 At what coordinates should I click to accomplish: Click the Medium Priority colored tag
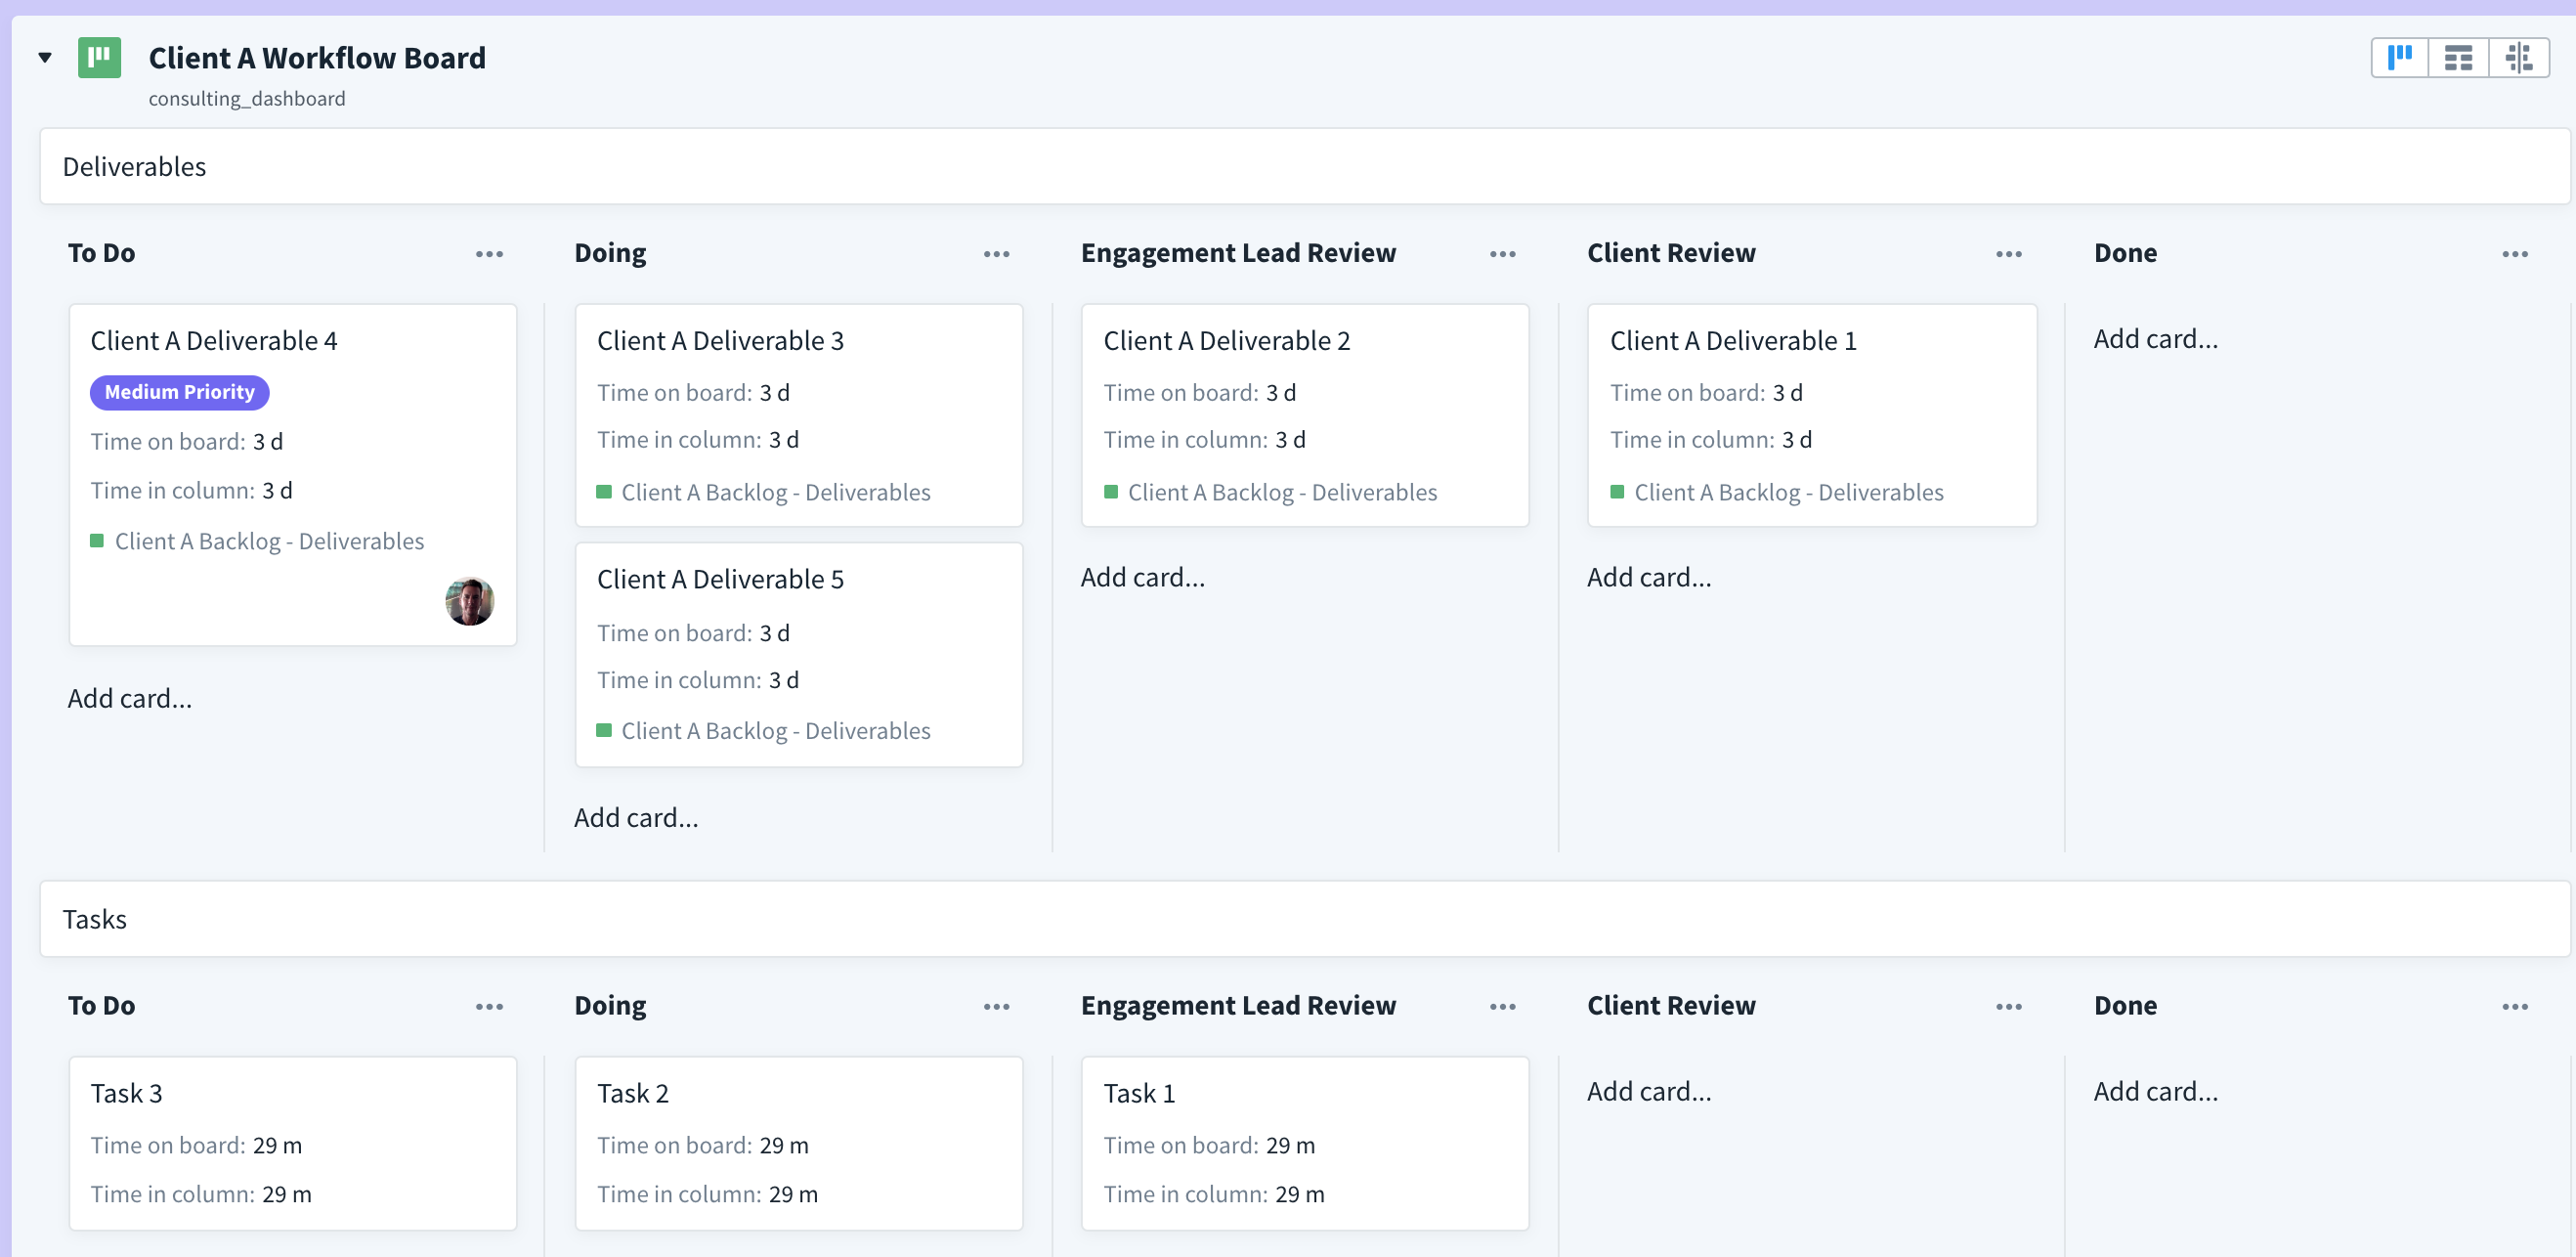click(179, 392)
